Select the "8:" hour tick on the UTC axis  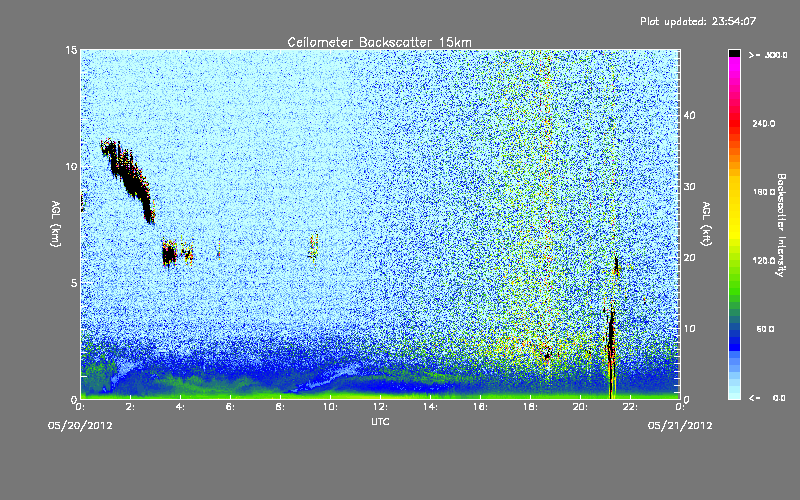(x=281, y=407)
